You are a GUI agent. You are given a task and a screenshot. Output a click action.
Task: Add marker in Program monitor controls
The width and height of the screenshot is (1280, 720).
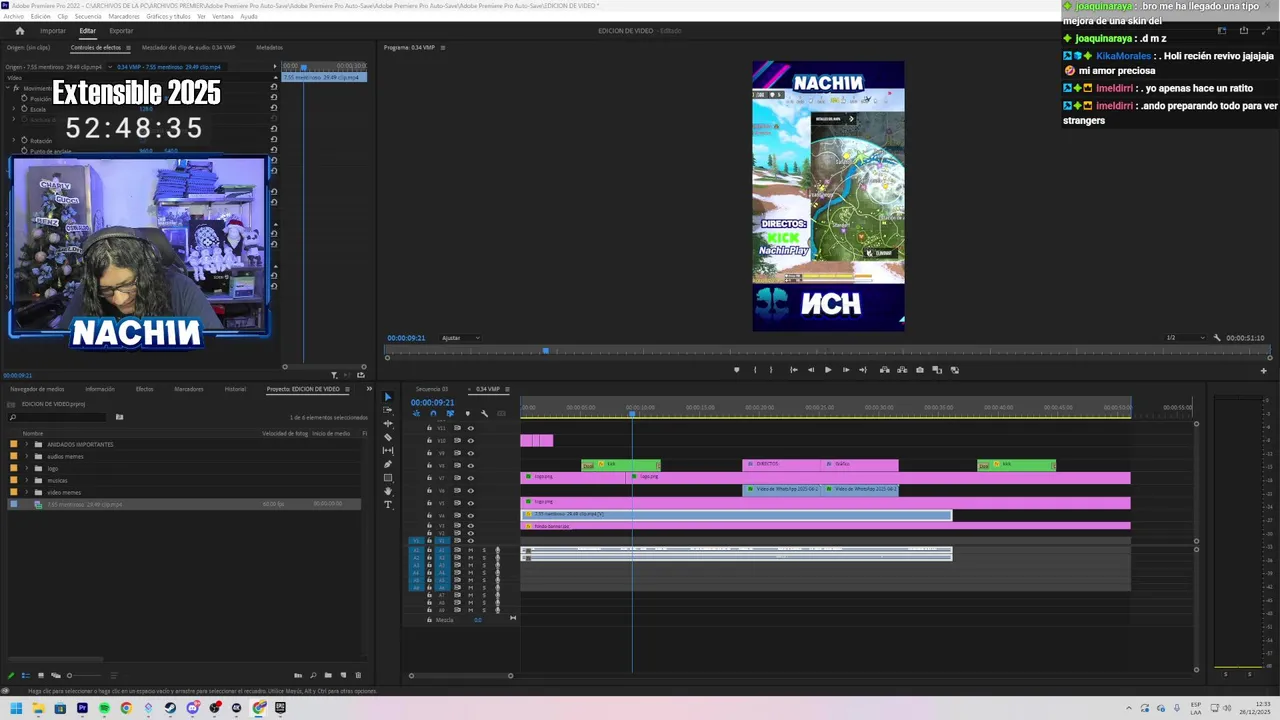pos(737,370)
